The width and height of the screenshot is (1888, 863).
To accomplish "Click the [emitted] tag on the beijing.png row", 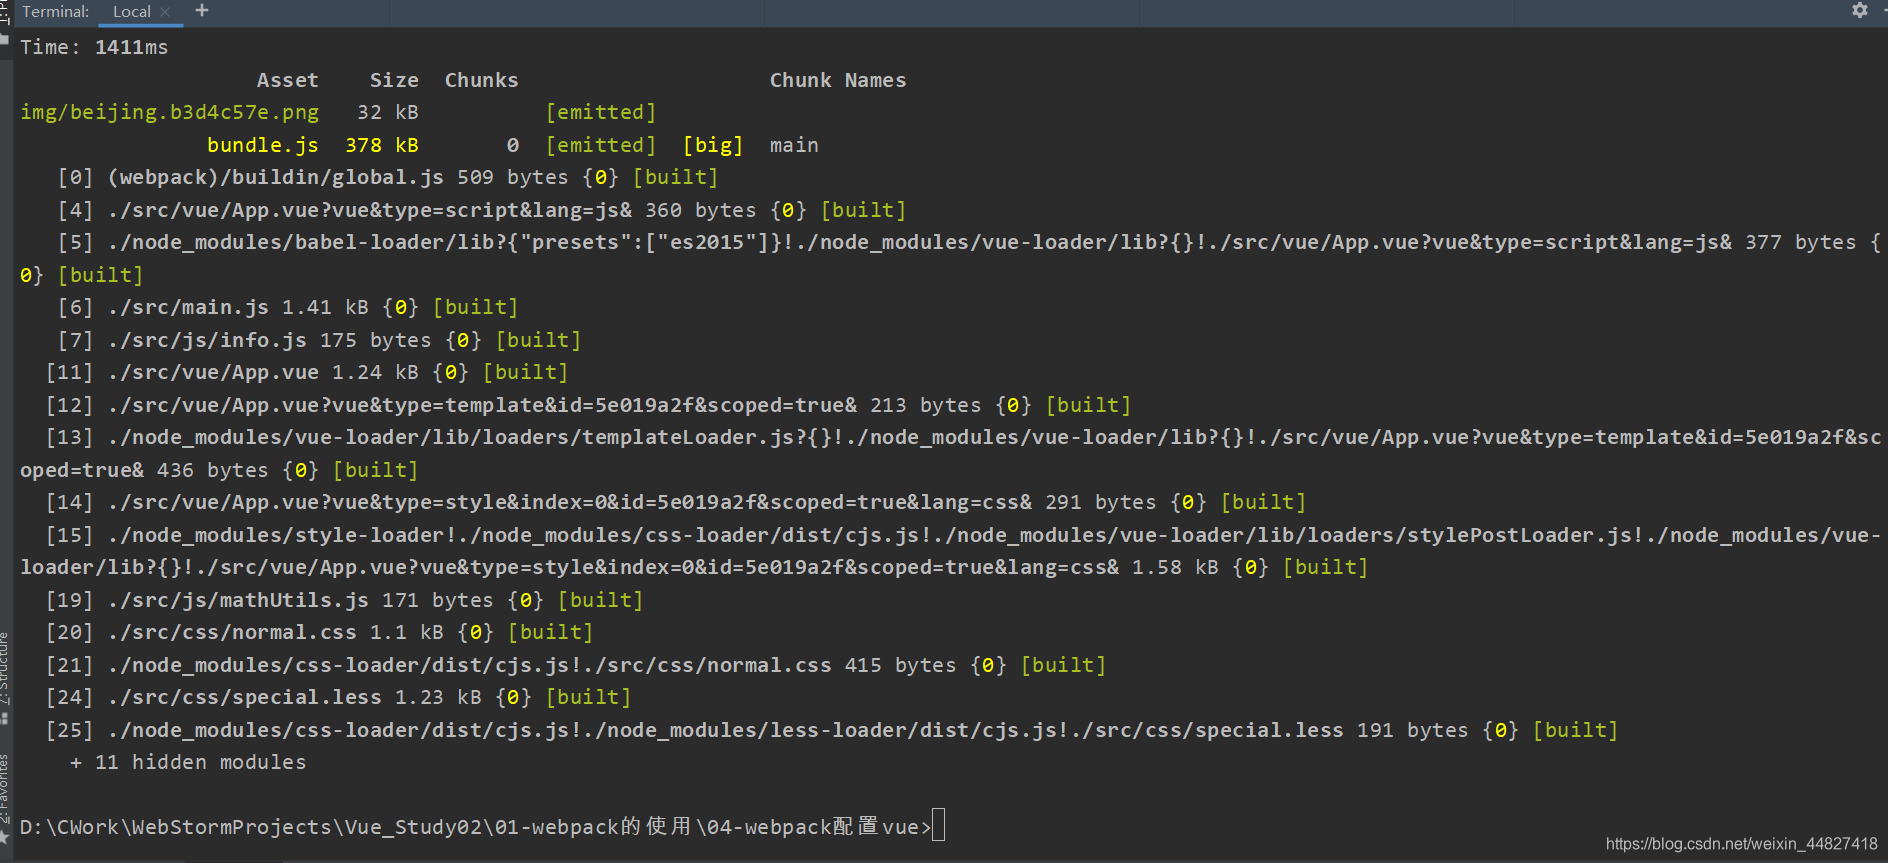I will [601, 112].
